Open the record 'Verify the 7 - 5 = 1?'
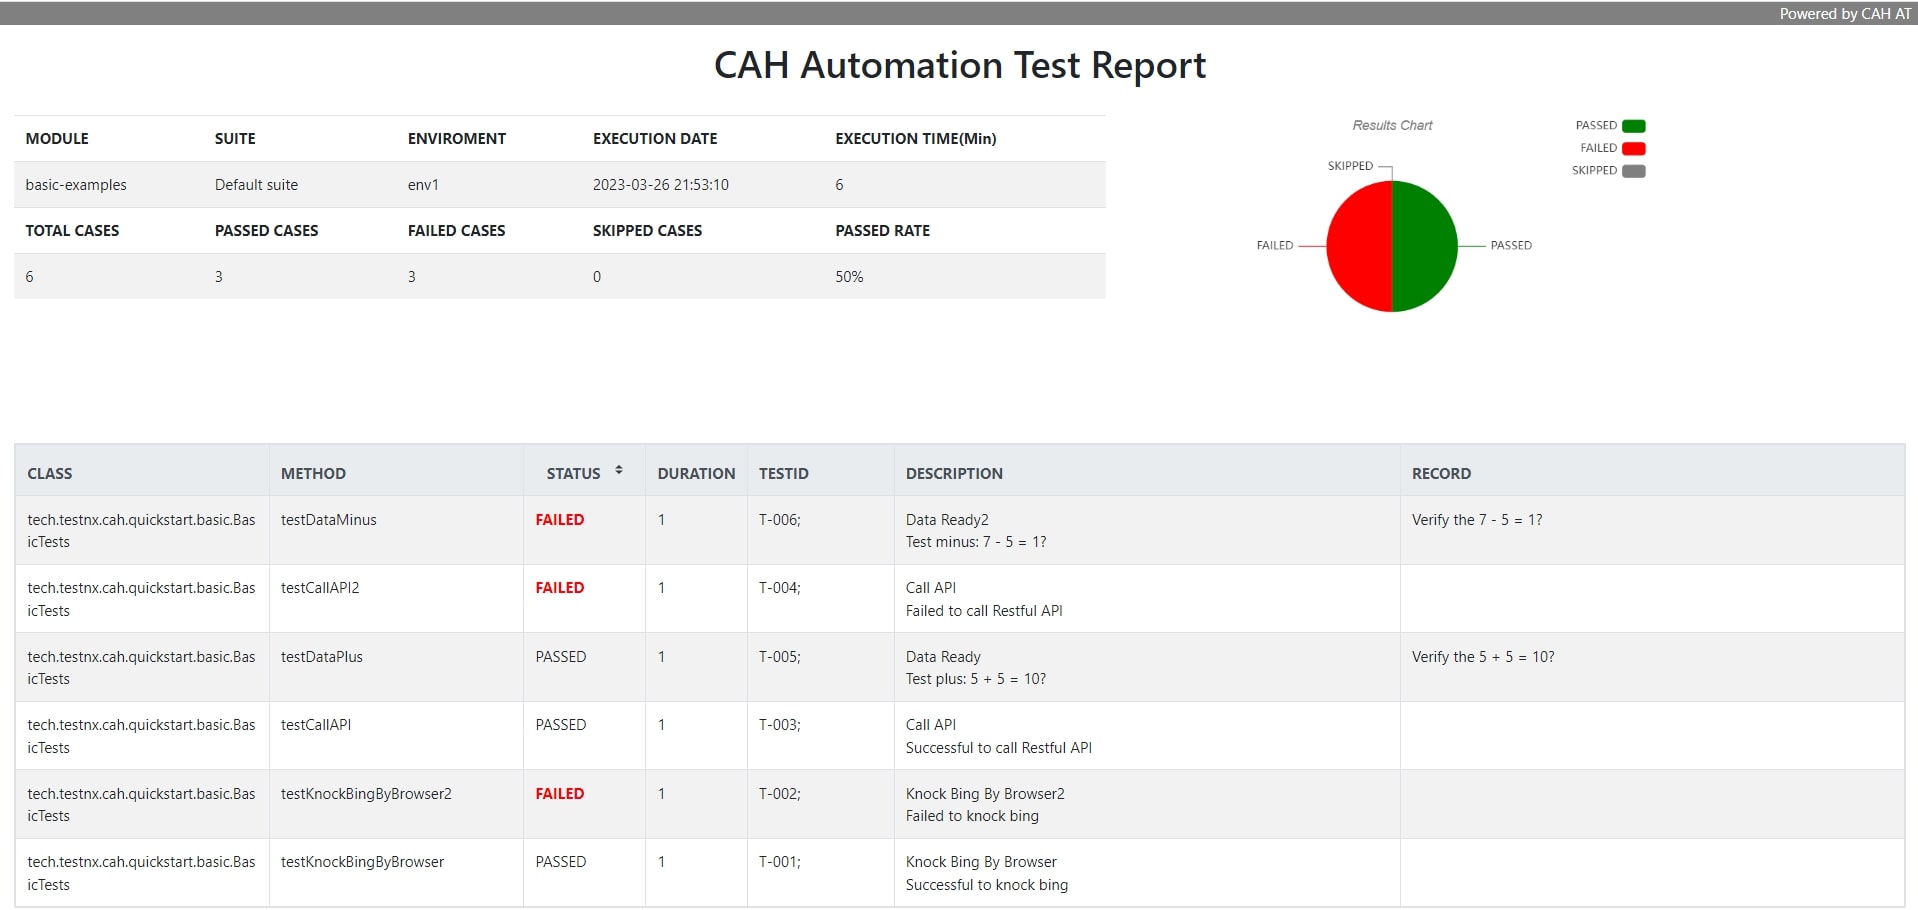Image resolution: width=1918 pixels, height=910 pixels. (x=1477, y=520)
